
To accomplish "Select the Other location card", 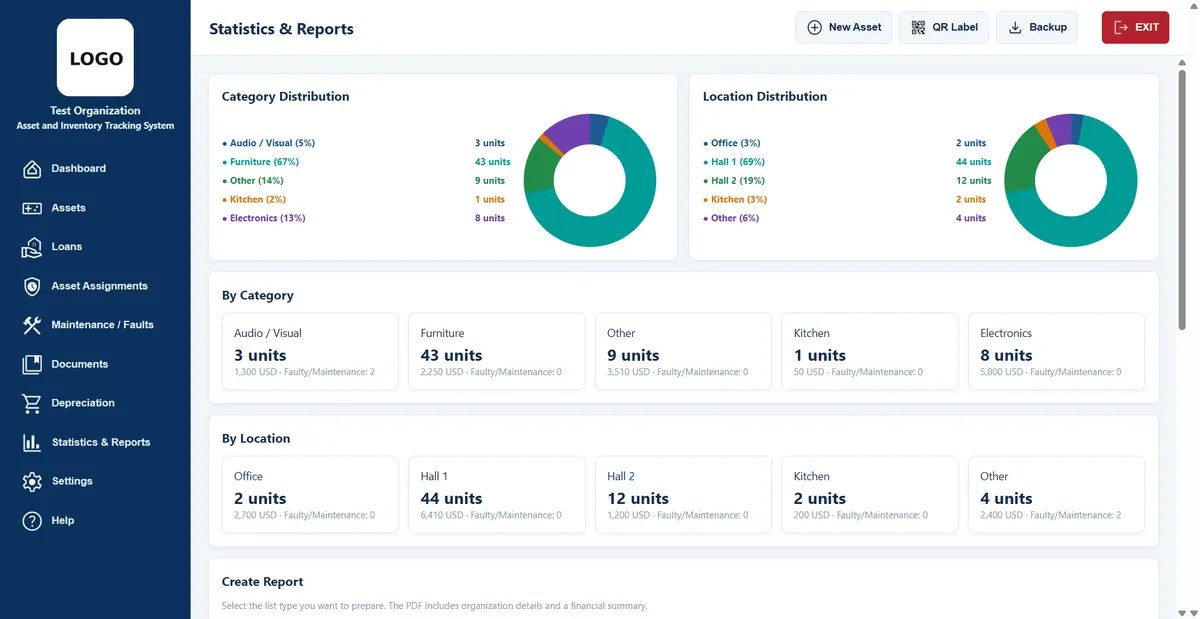I will click(1056, 495).
